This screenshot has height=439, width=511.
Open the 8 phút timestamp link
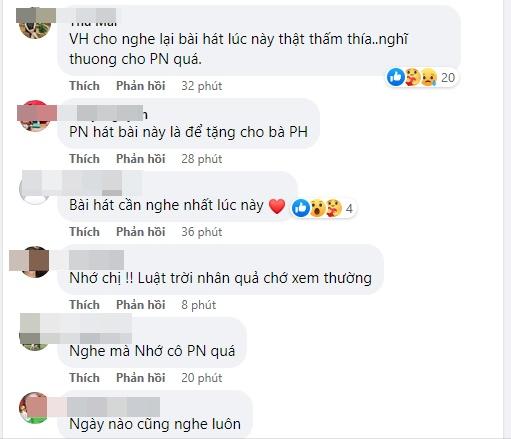199,305
